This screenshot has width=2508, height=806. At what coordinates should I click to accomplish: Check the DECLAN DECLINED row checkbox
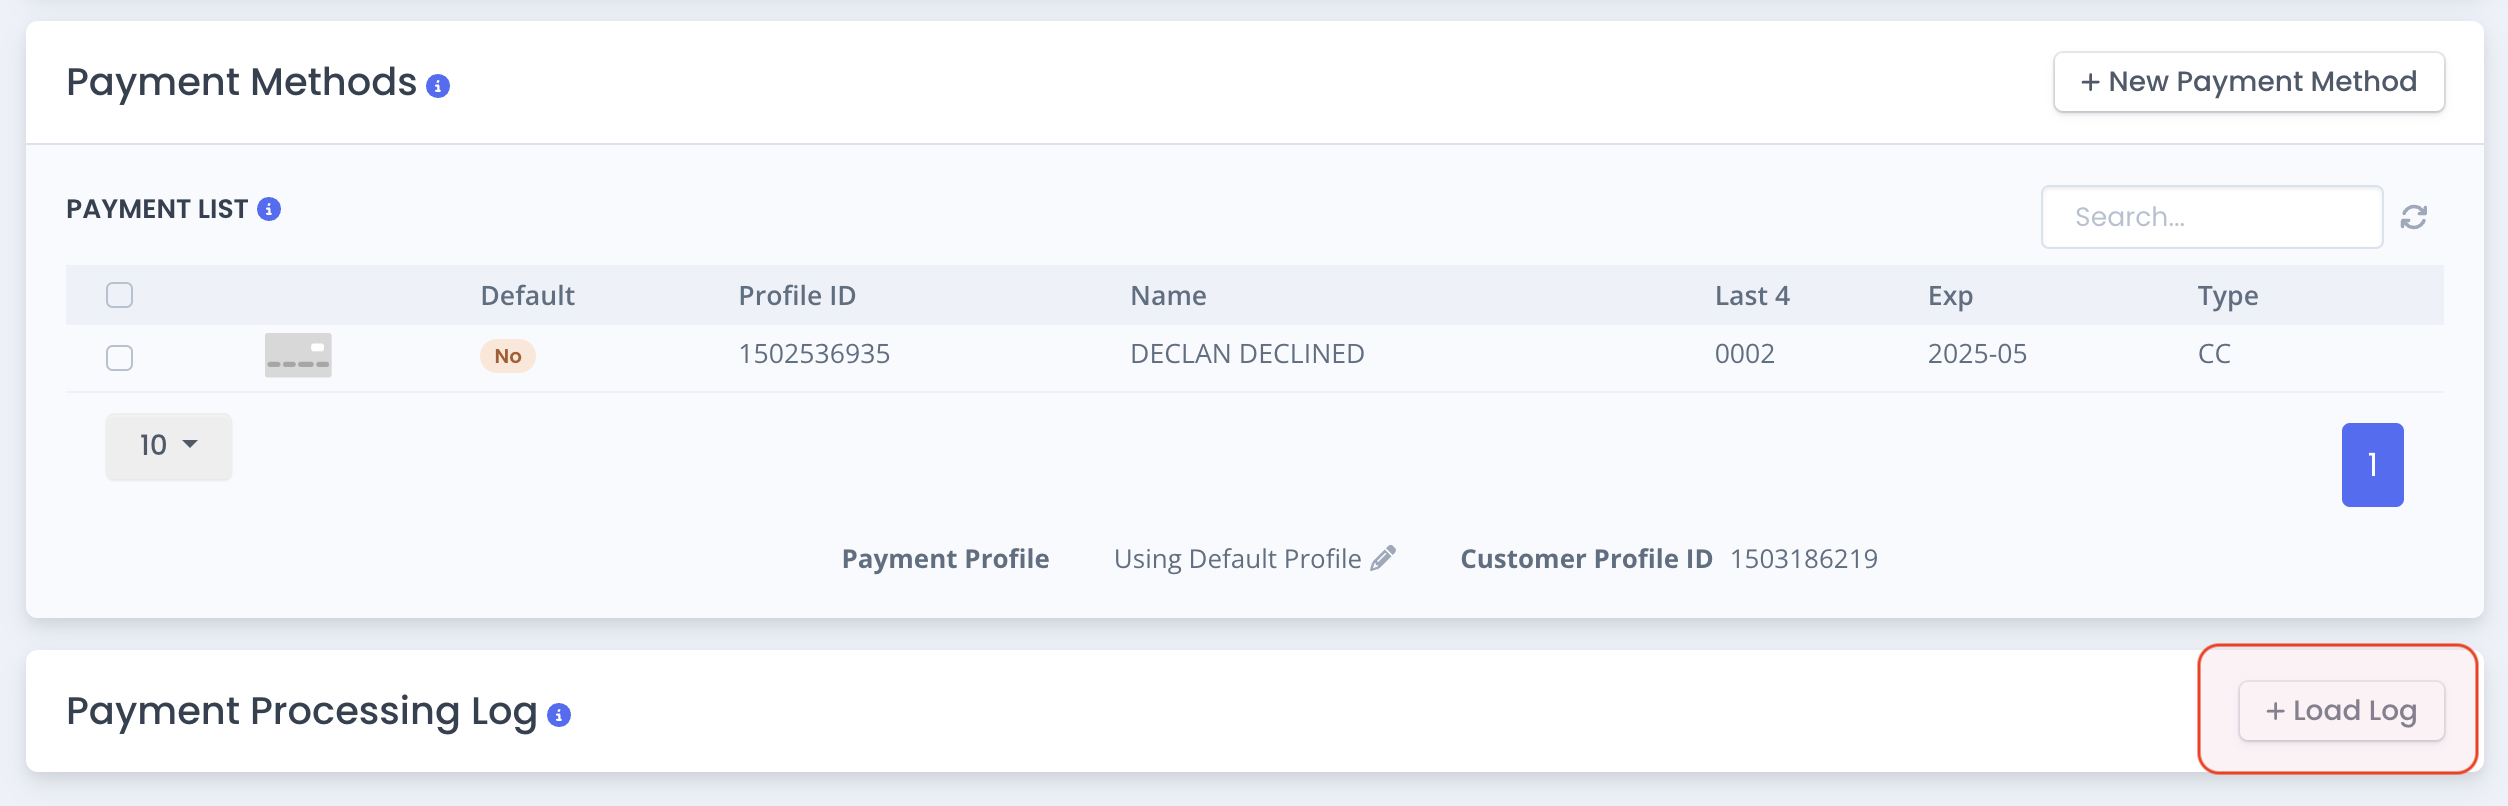click(x=120, y=357)
